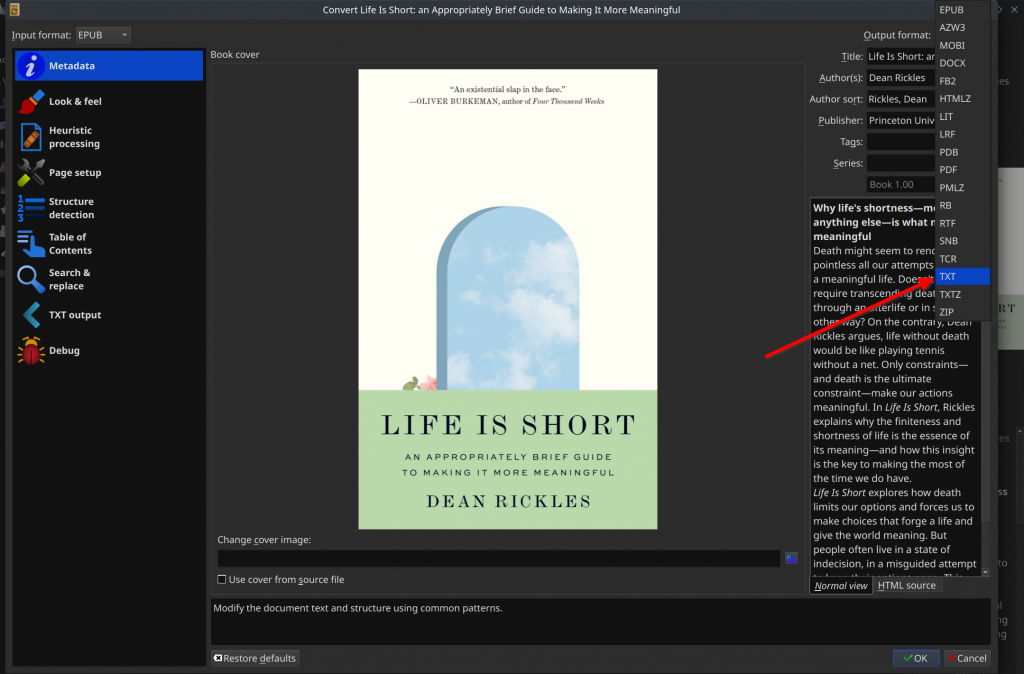Click the Change cover image path field
The width and height of the screenshot is (1024, 674).
499,558
